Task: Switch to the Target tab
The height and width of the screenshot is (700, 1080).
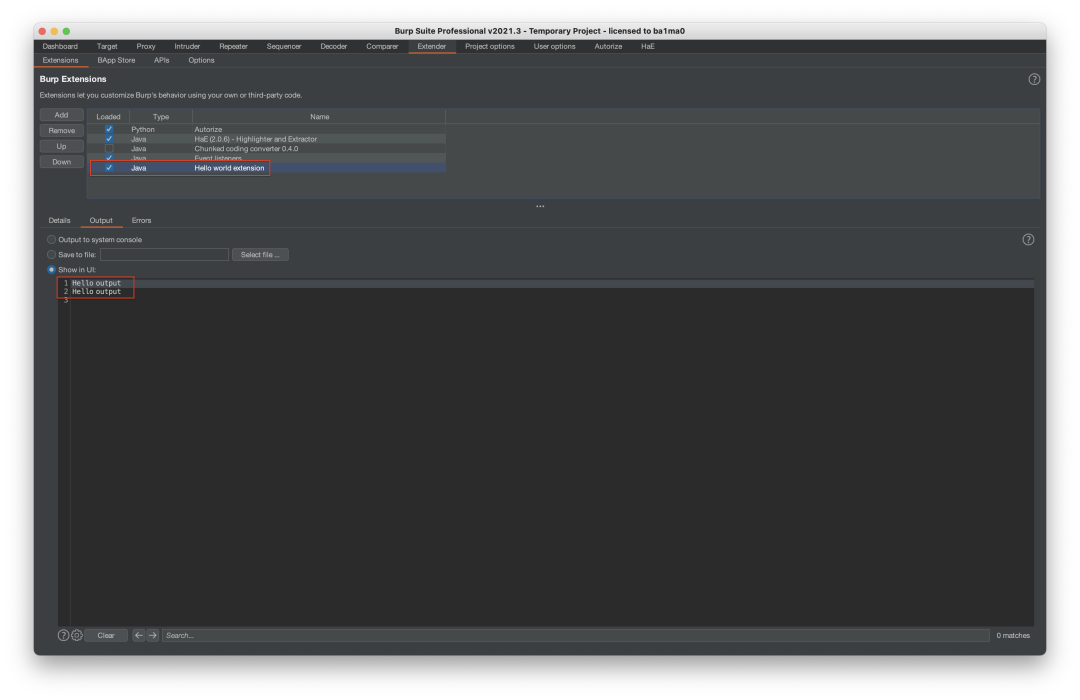Action: [107, 46]
